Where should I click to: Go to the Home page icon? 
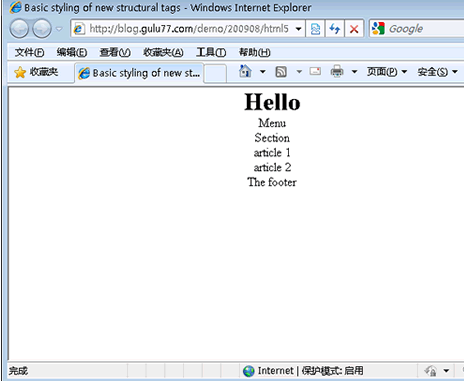(x=245, y=71)
